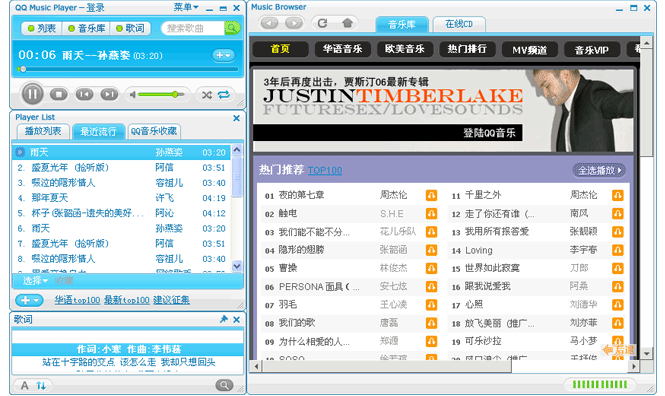Pin the 歌词 lyrics panel
This screenshot has width=665, height=396.
(x=224, y=319)
